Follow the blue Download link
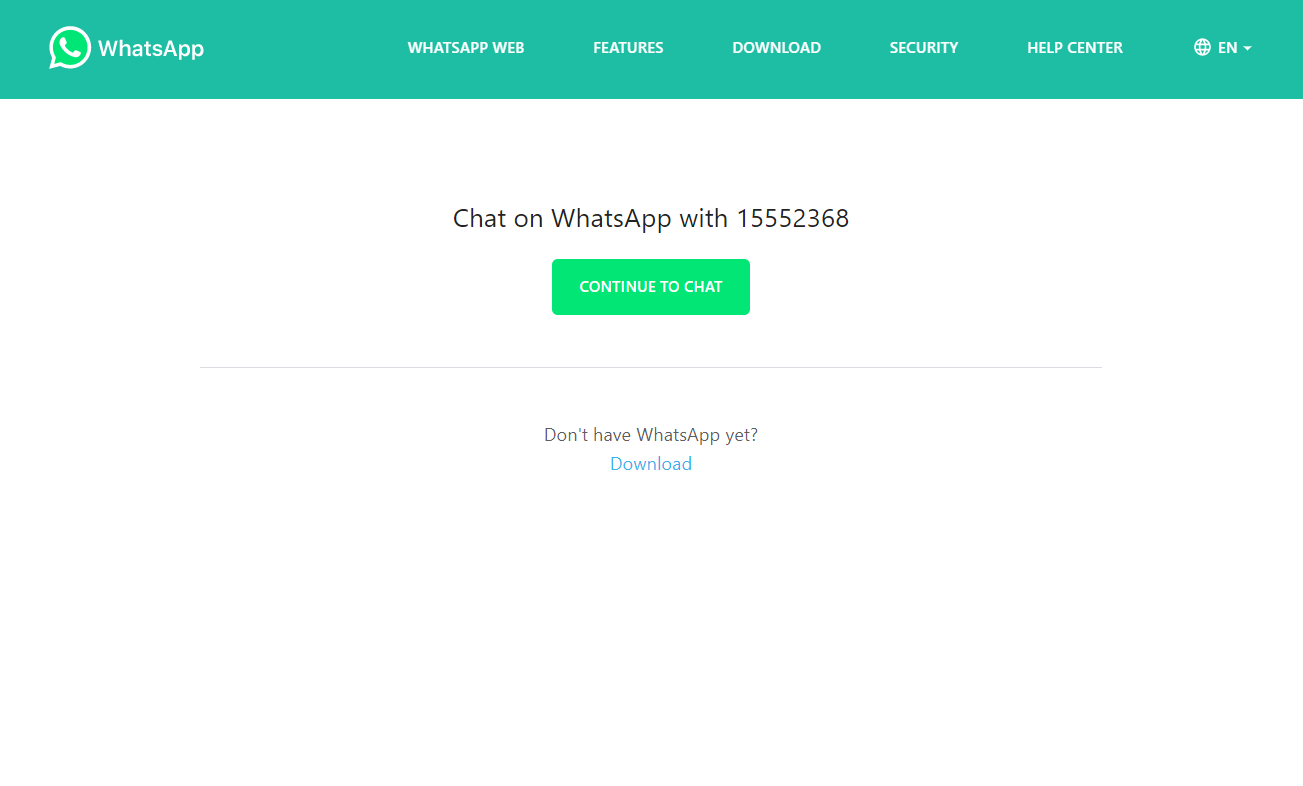This screenshot has height=786, width=1303. tap(651, 464)
